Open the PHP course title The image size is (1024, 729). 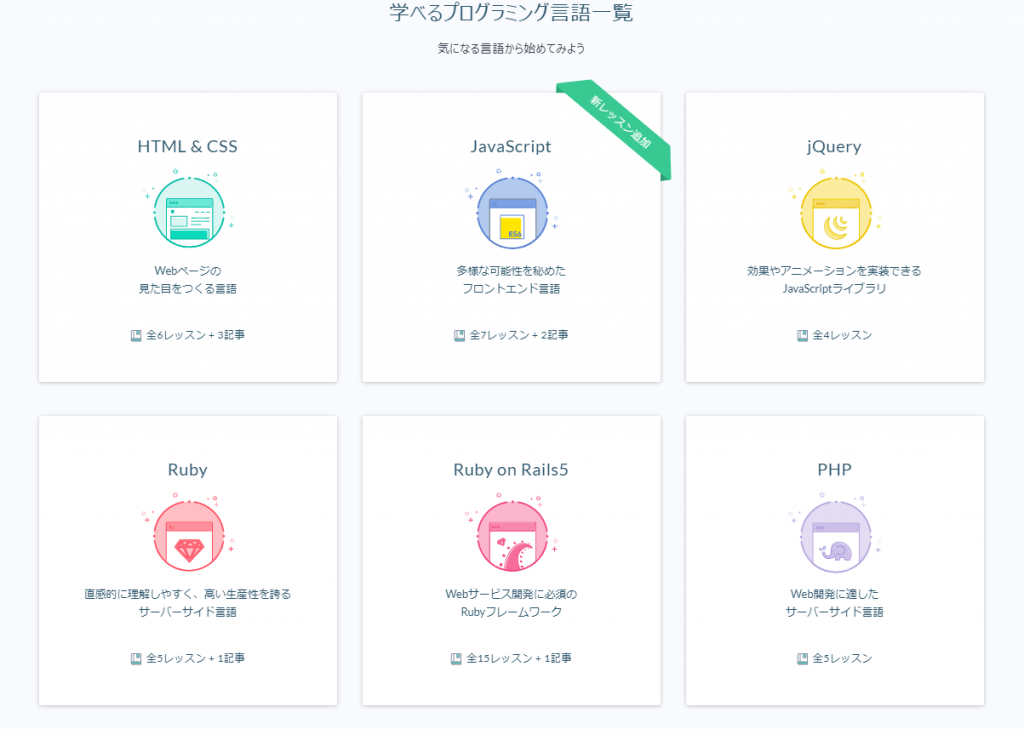(x=835, y=470)
